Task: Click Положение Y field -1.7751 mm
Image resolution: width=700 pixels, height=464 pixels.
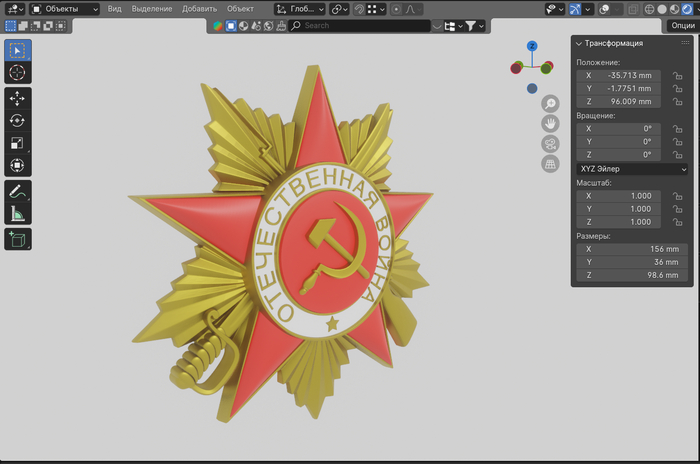Action: click(x=618, y=88)
